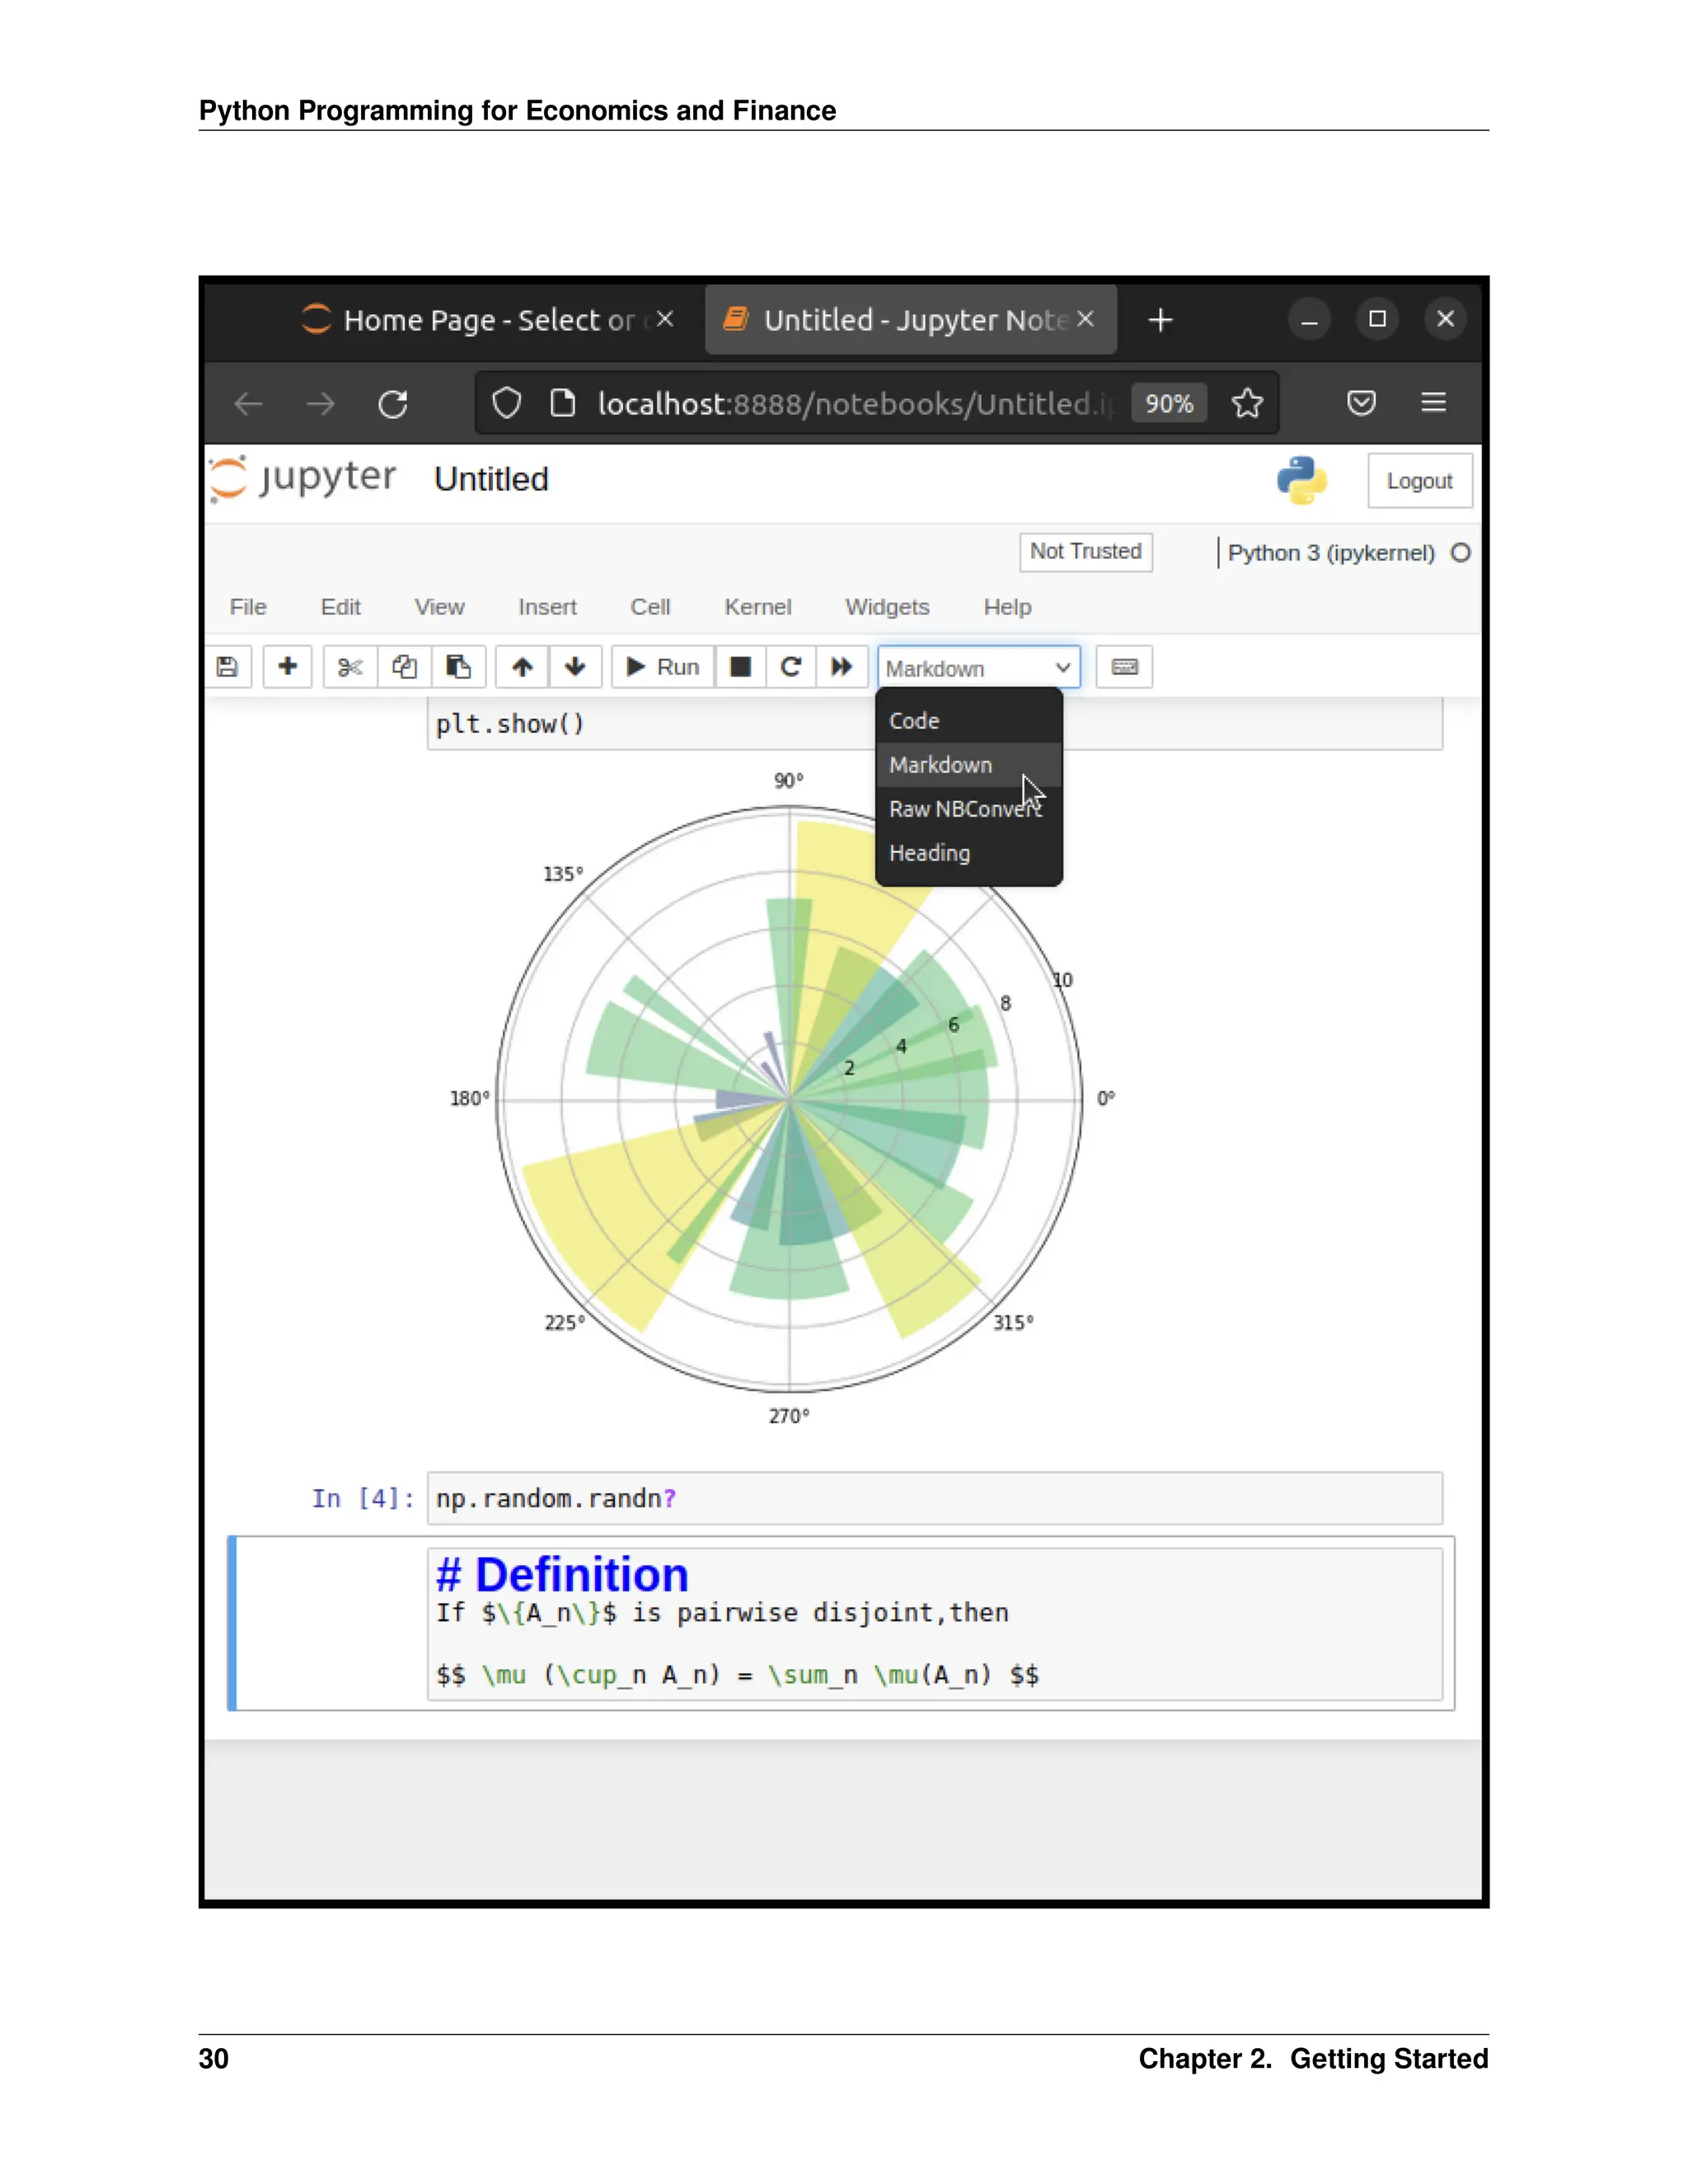Interrupt the kernel with stop icon
Screen dimensions: 1688x2184
[740, 667]
